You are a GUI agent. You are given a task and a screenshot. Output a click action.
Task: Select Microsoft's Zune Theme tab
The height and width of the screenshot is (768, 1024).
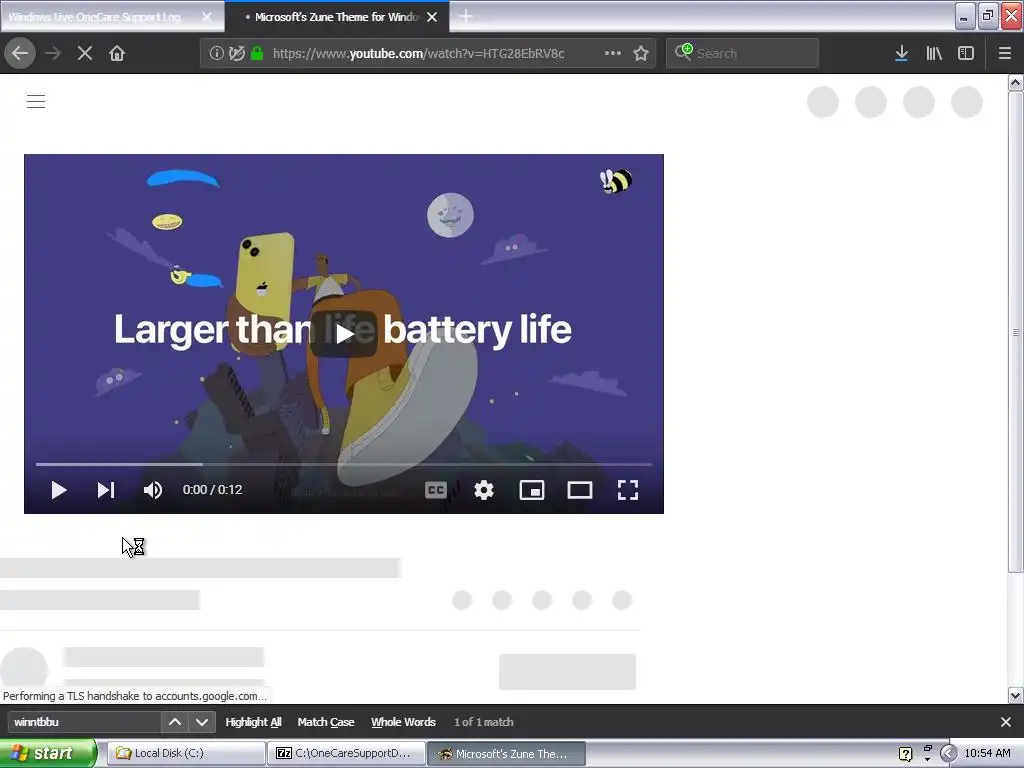336,17
